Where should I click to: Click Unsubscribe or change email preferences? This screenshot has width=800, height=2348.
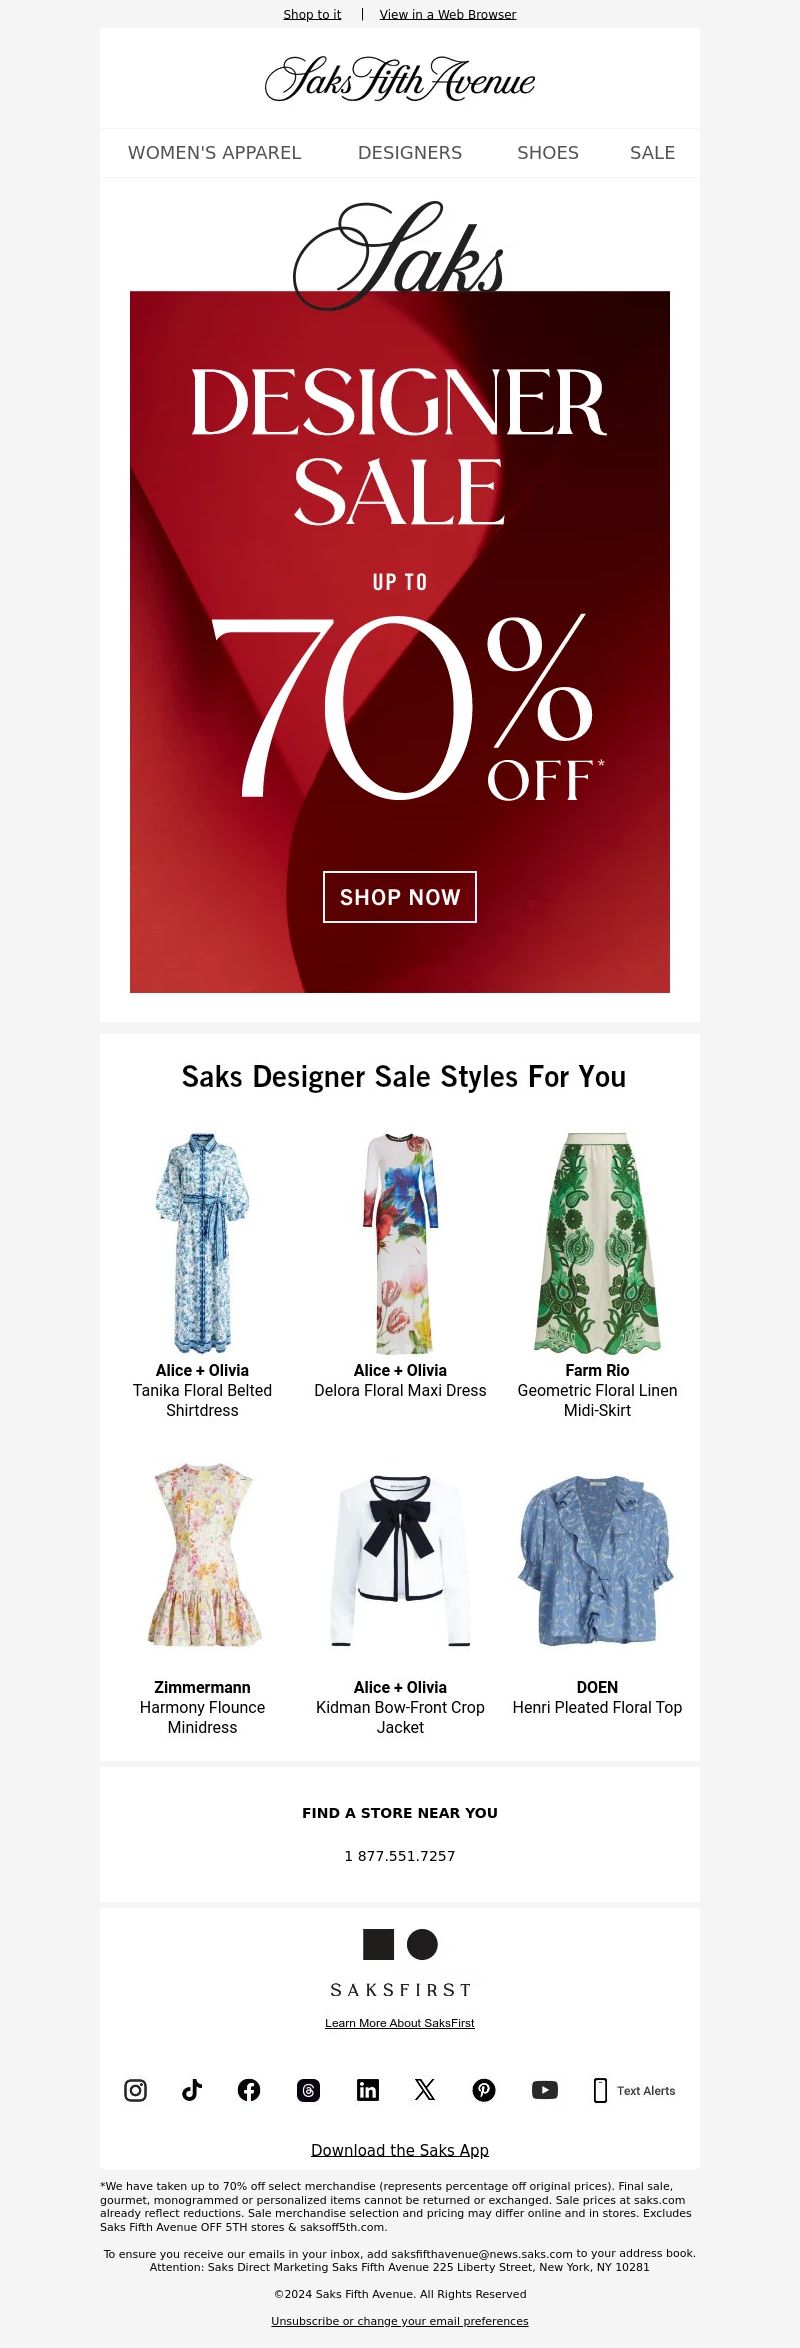click(x=400, y=2321)
